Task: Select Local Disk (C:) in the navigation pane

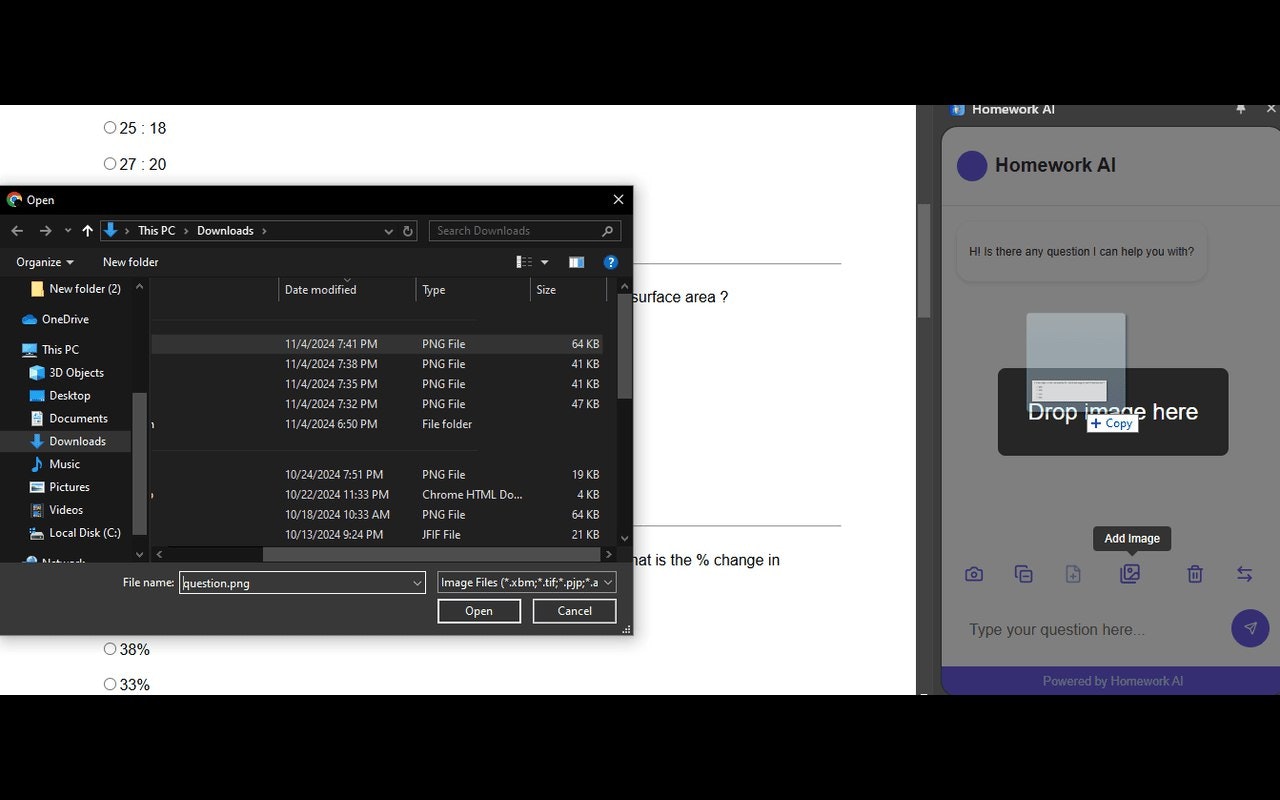Action: pos(84,533)
